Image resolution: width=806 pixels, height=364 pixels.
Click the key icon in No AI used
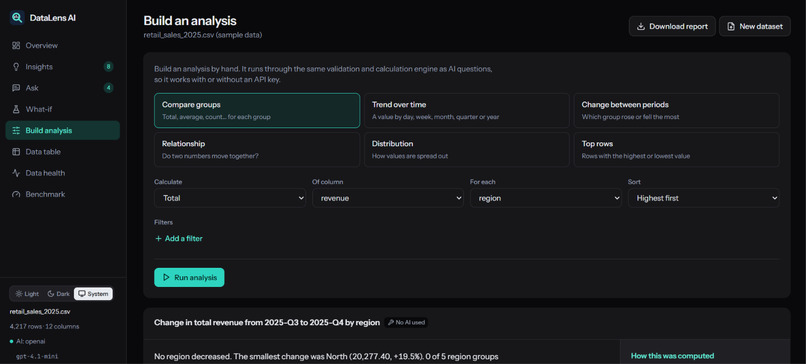click(391, 323)
